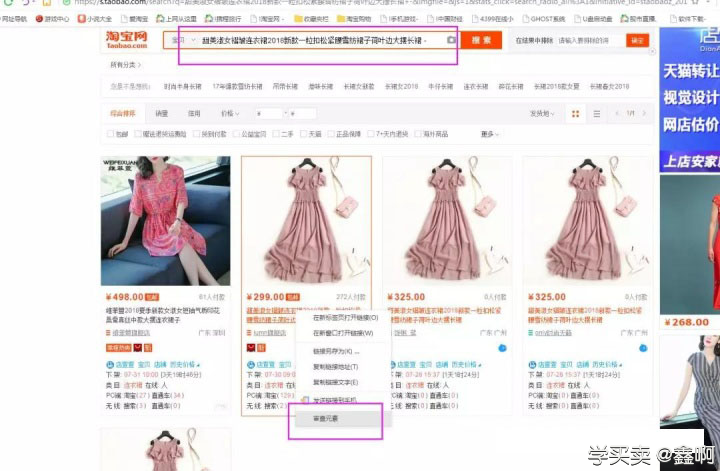Go to next results page arrow
Screen dimensions: 720x471
[x=644, y=113]
